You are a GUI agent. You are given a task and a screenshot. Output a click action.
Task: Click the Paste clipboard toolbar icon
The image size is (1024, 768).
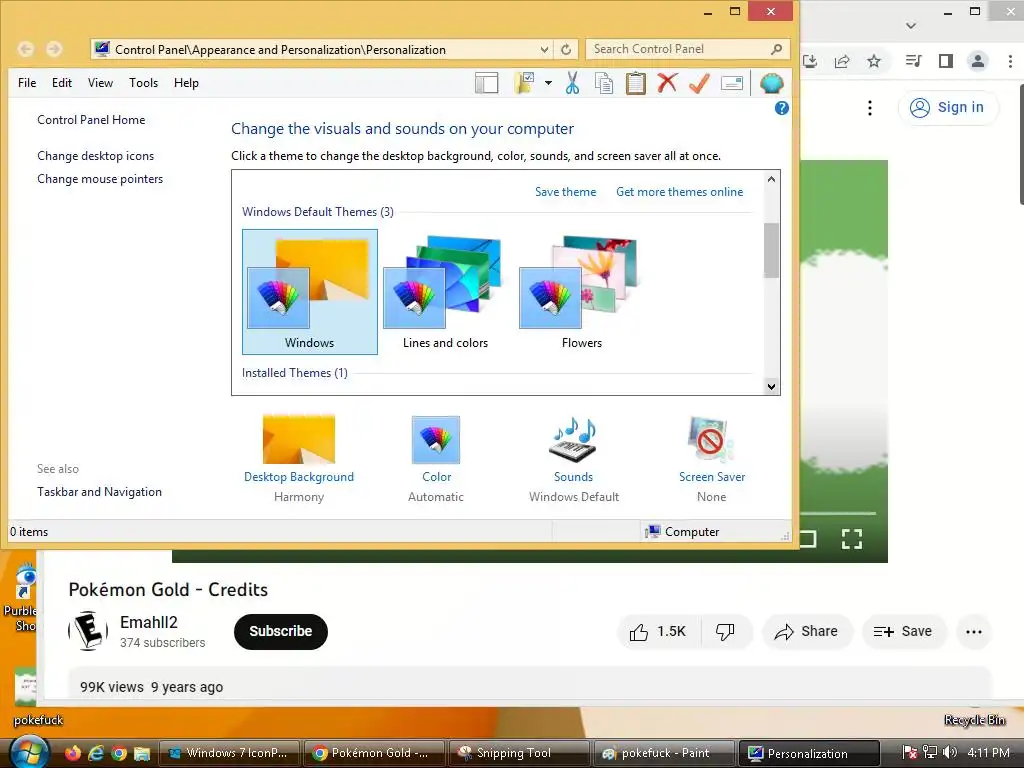tap(635, 83)
